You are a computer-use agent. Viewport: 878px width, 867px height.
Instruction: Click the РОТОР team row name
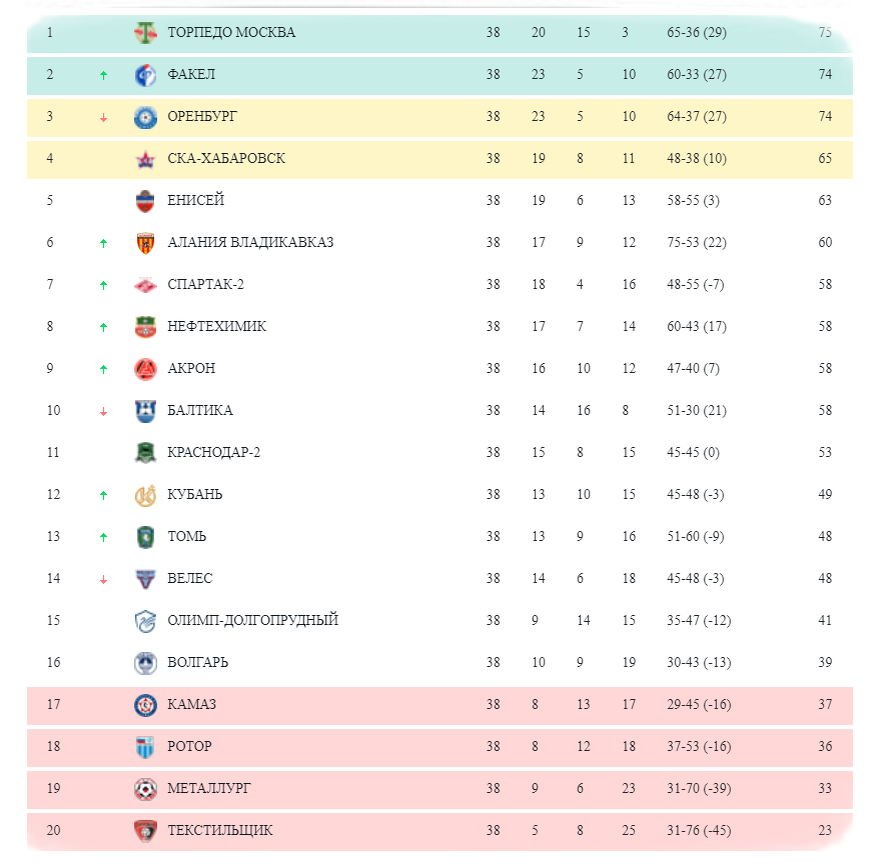[x=190, y=747]
